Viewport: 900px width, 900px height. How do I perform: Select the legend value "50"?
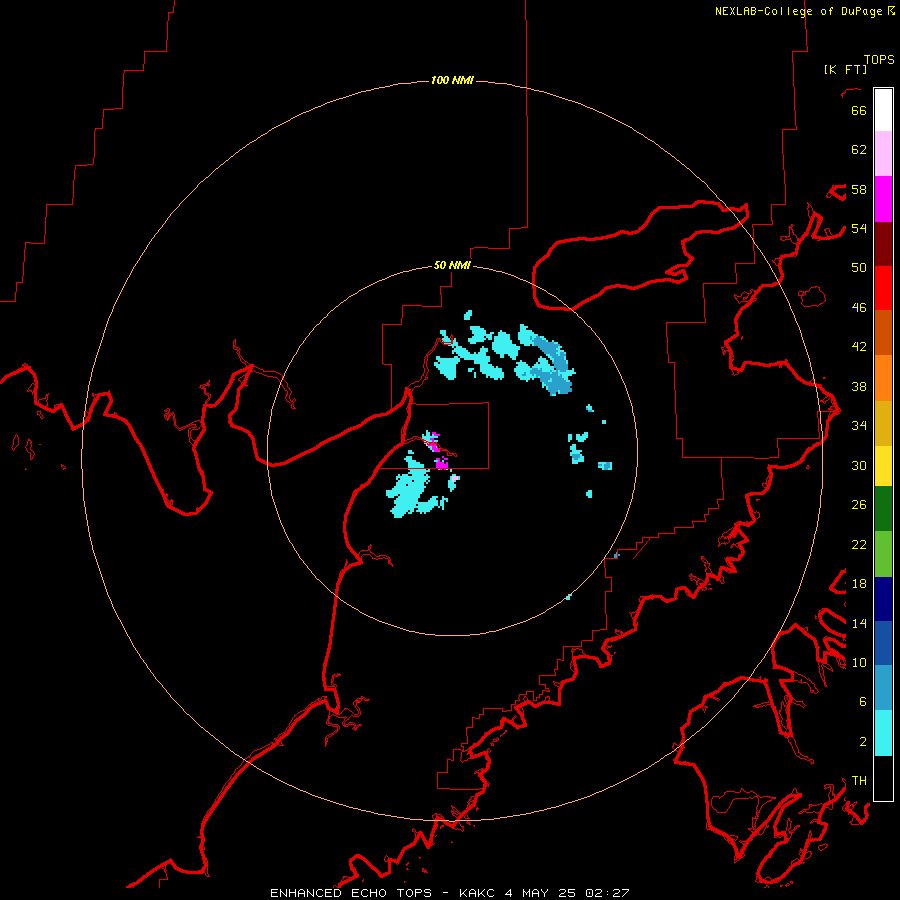pos(859,267)
